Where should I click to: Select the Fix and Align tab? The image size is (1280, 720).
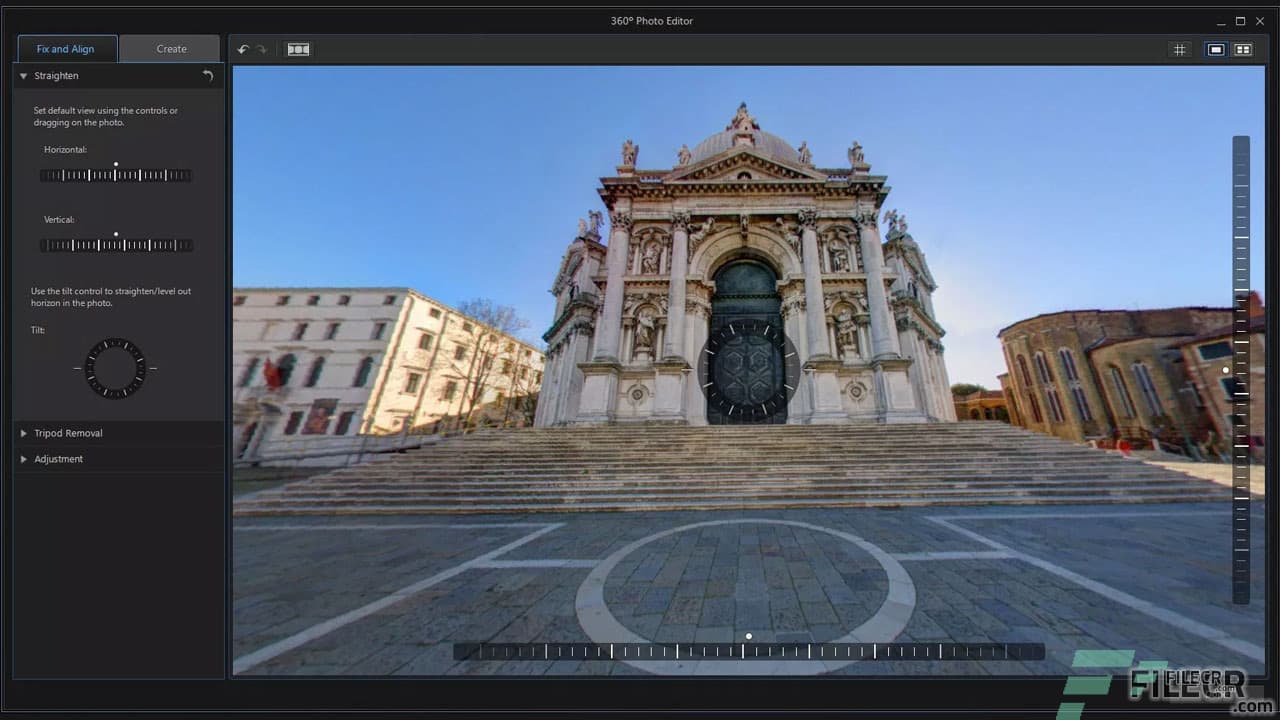click(x=66, y=48)
